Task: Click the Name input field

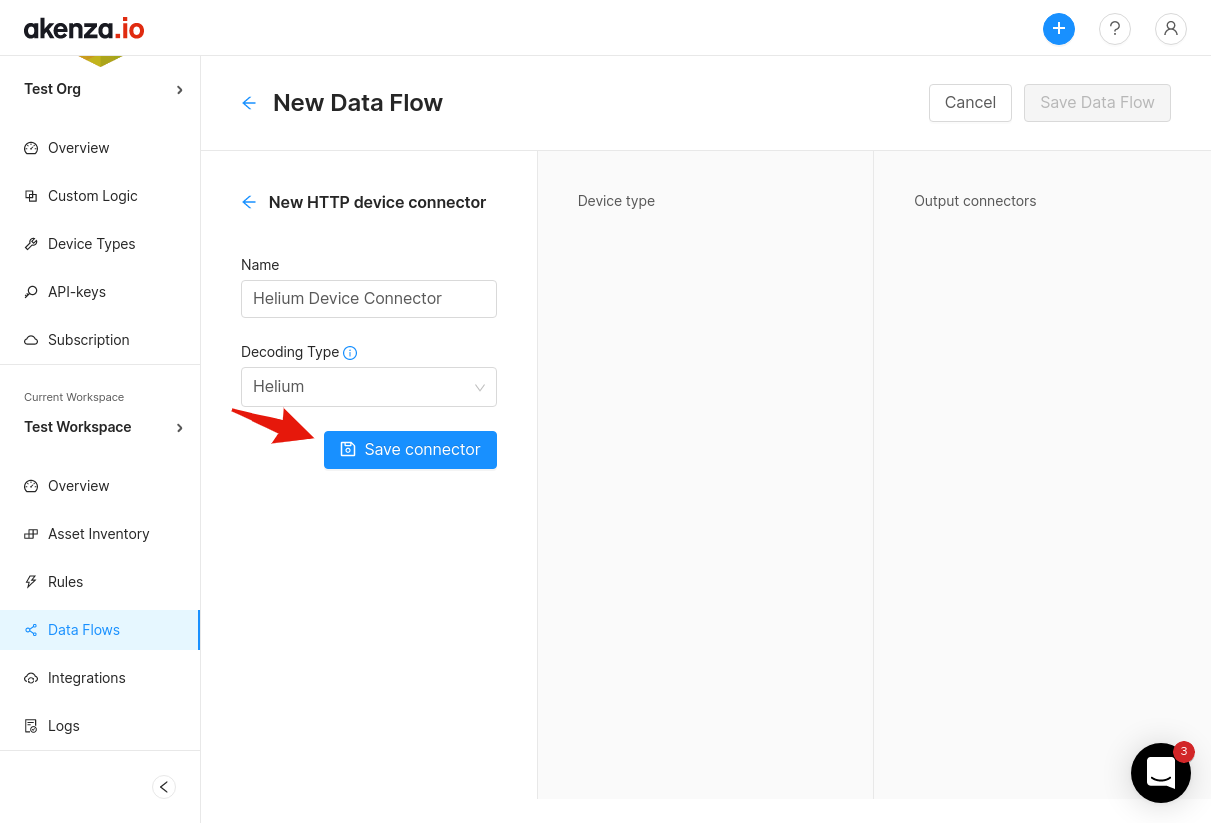Action: (368, 299)
